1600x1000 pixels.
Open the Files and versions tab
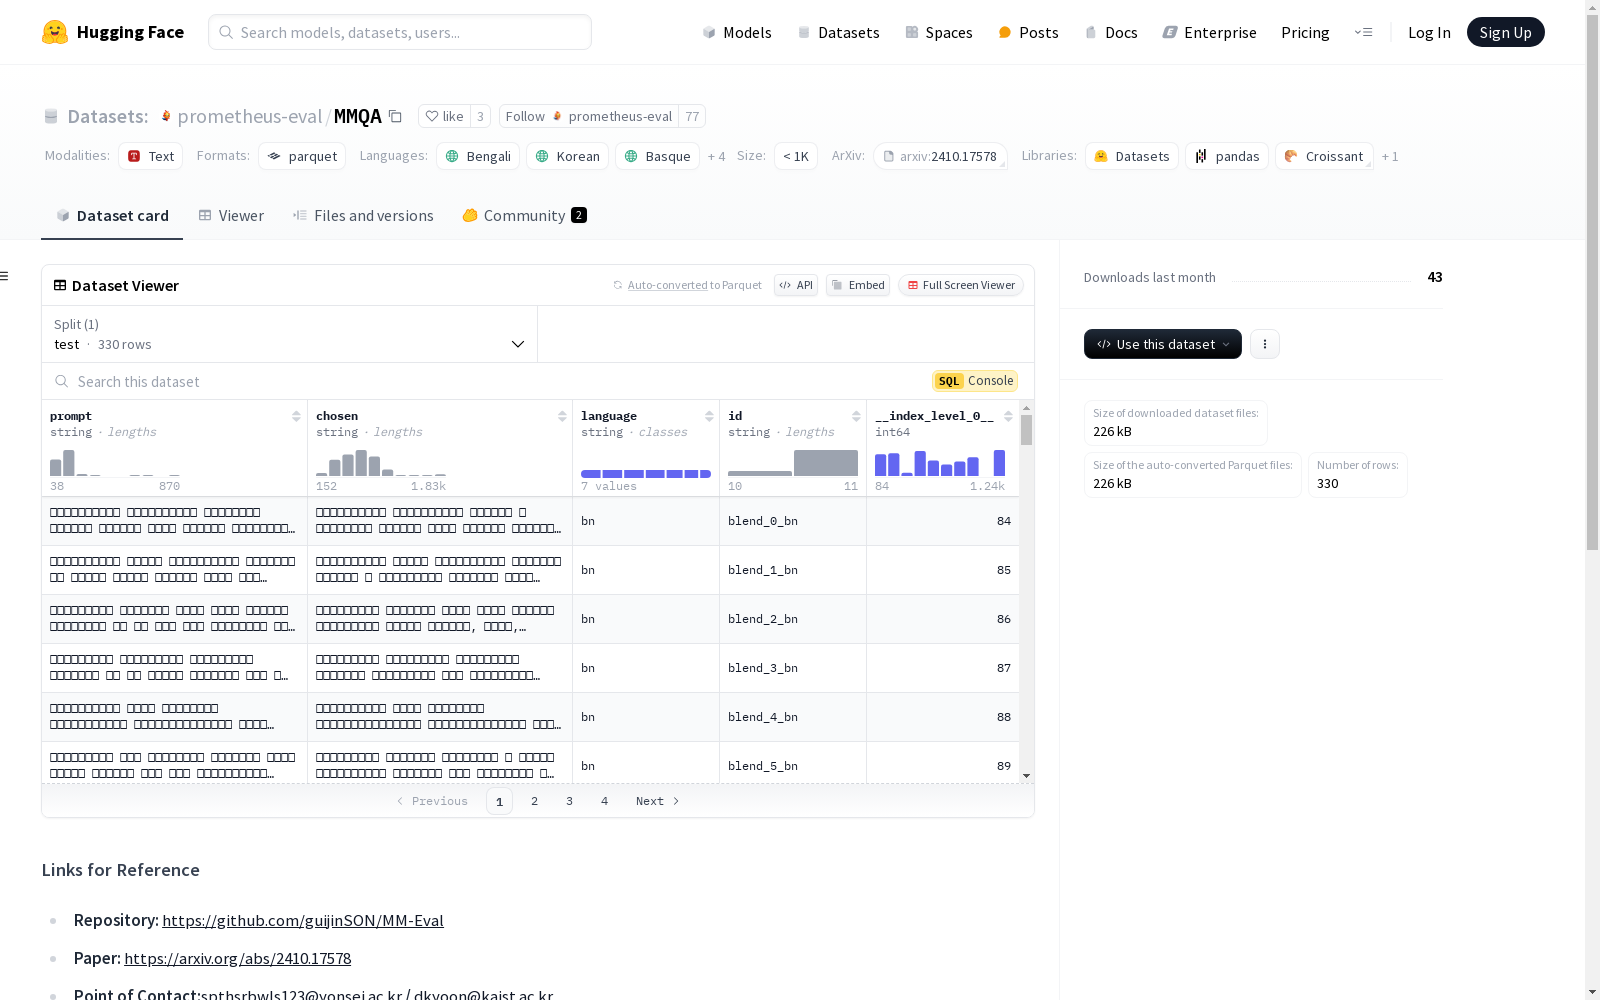point(363,216)
